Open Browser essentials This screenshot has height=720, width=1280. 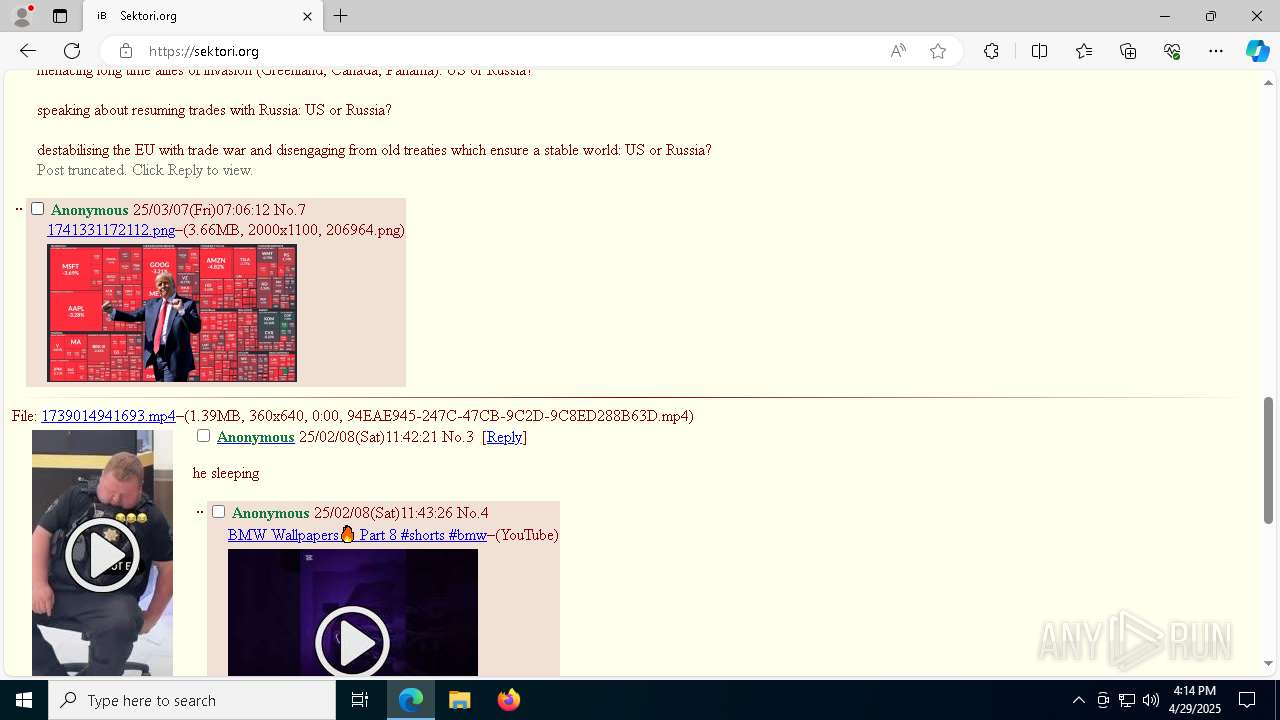(x=1172, y=51)
